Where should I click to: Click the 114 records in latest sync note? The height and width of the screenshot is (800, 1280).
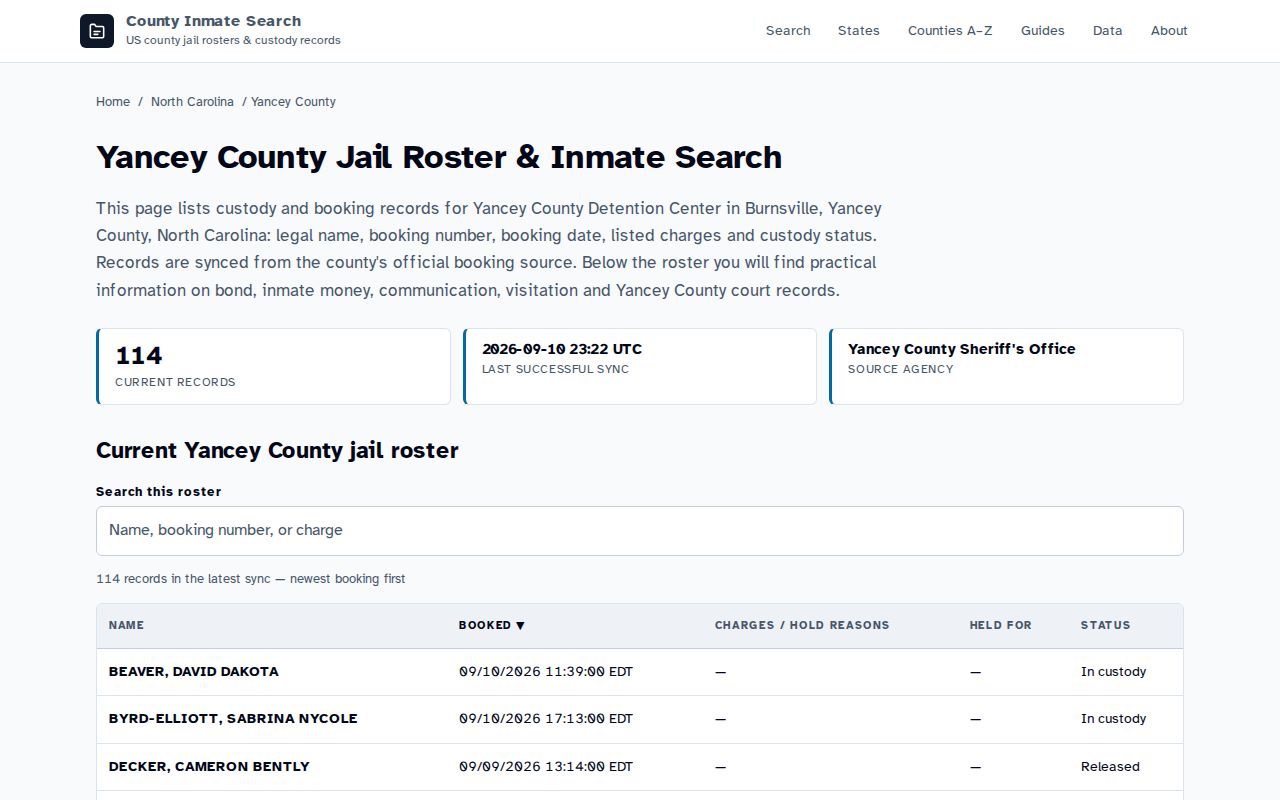pos(251,579)
